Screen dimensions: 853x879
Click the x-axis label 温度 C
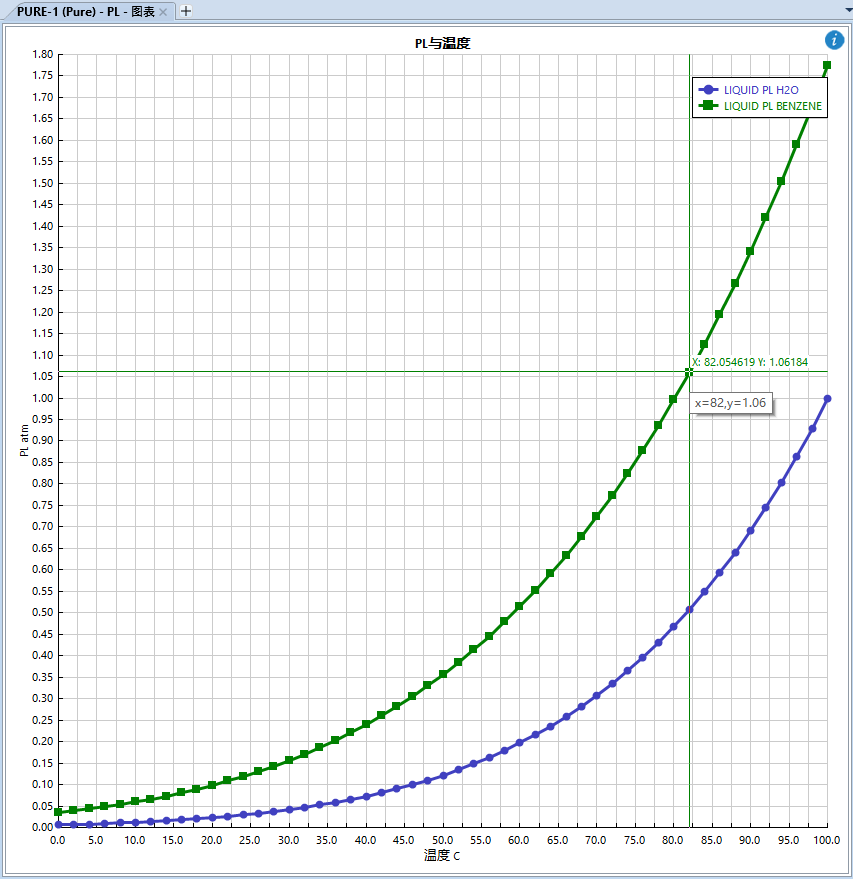[x=442, y=856]
